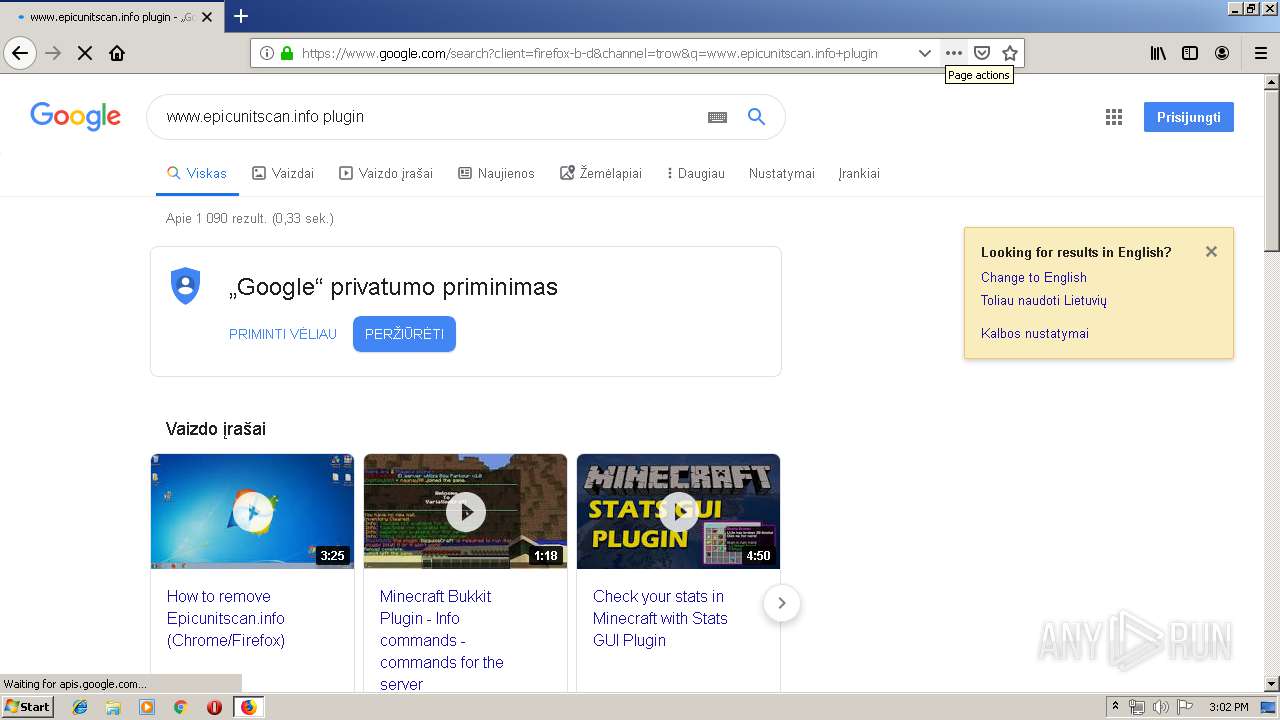Open Check your stats in Minecraft link
The height and width of the screenshot is (720, 1280).
(x=660, y=618)
